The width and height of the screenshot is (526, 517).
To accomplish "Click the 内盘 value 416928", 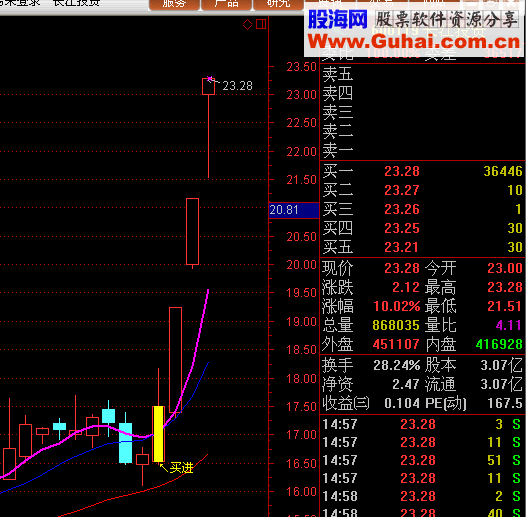I will pyautogui.click(x=499, y=344).
